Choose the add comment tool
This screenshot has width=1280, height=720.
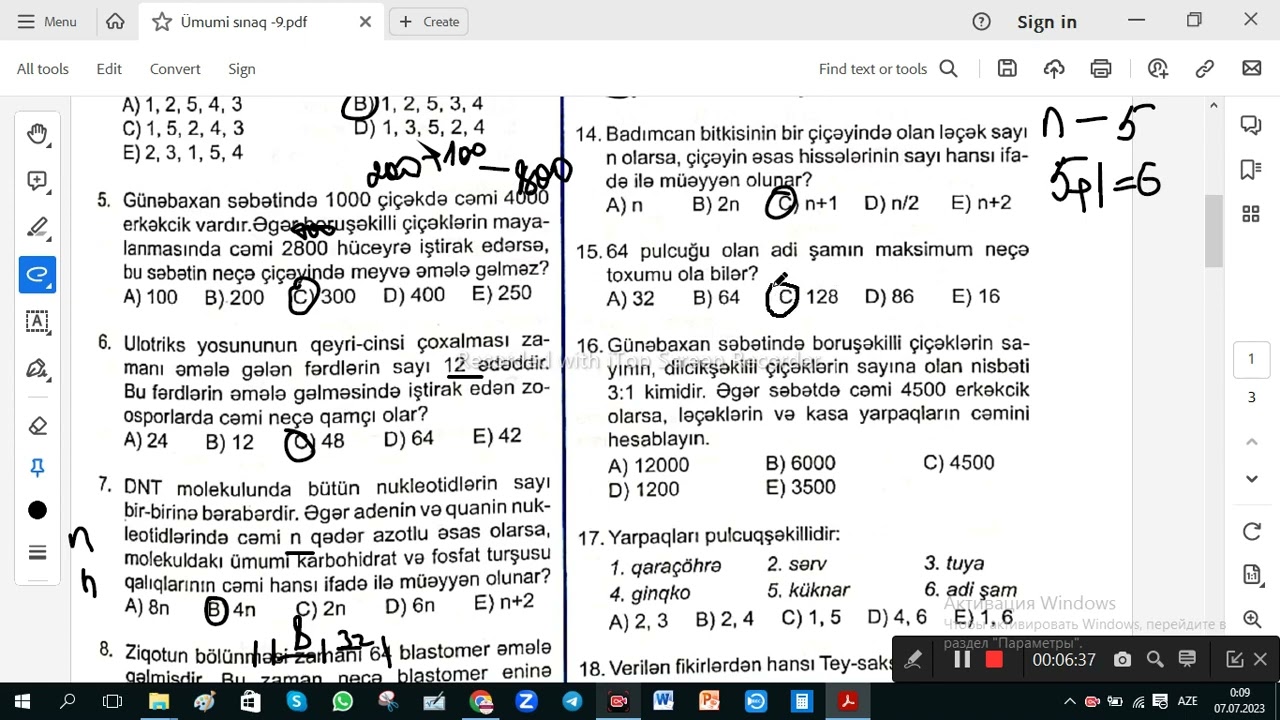tap(37, 181)
